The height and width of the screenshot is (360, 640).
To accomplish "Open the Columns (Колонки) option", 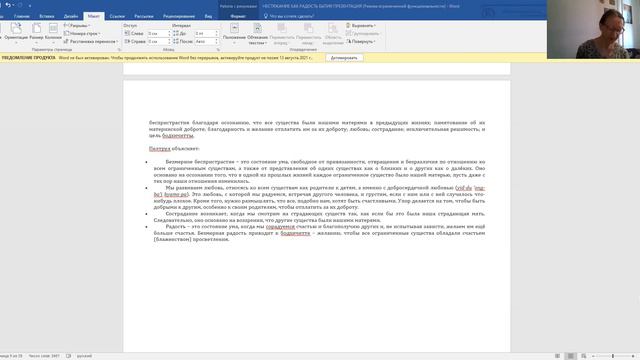I will tap(53, 32).
